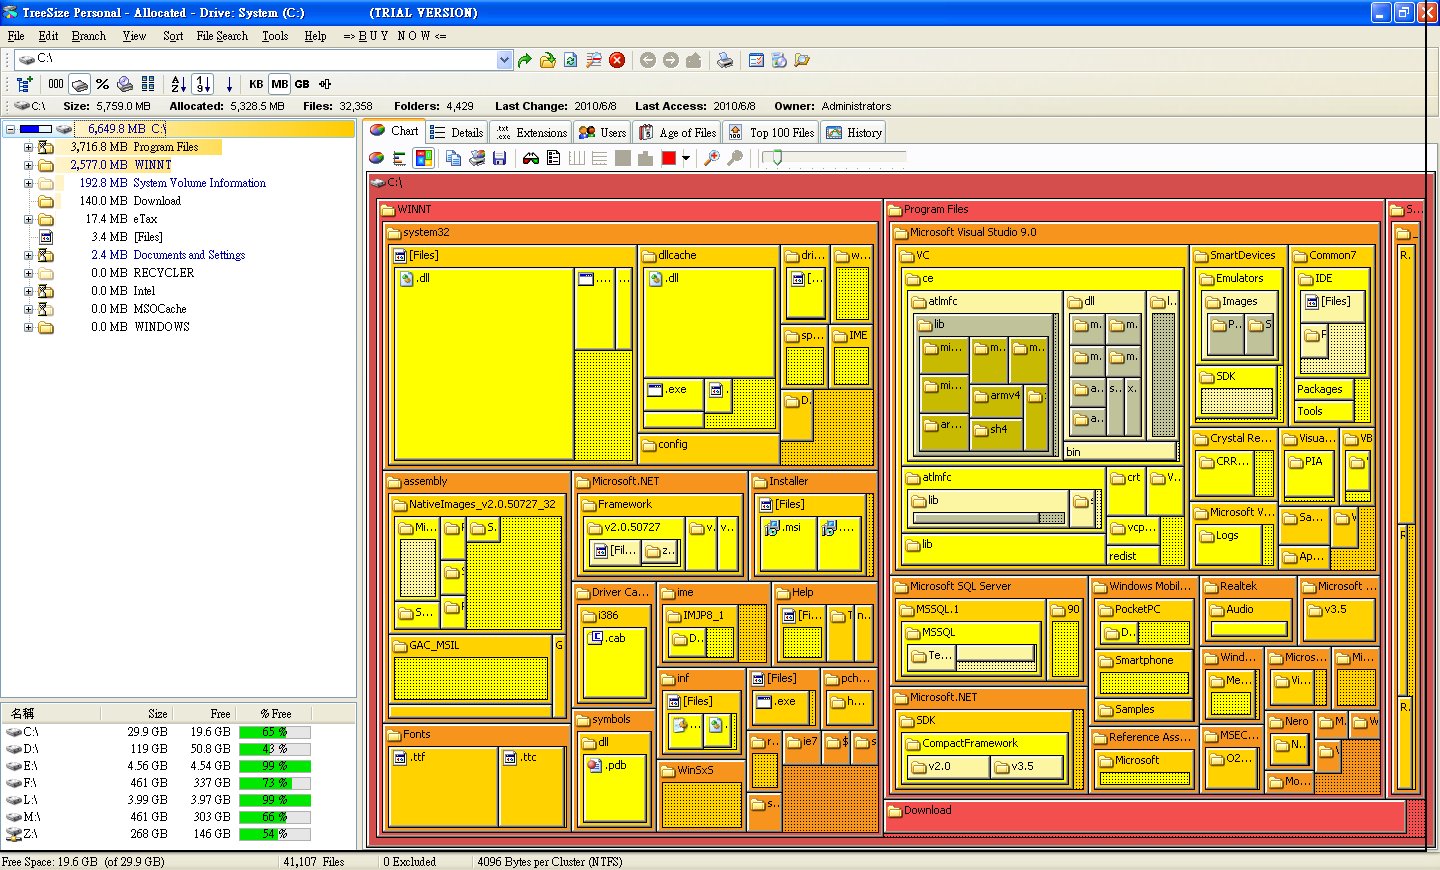
Task: Click the 名稱 column header
Action: pyautogui.click(x=51, y=714)
